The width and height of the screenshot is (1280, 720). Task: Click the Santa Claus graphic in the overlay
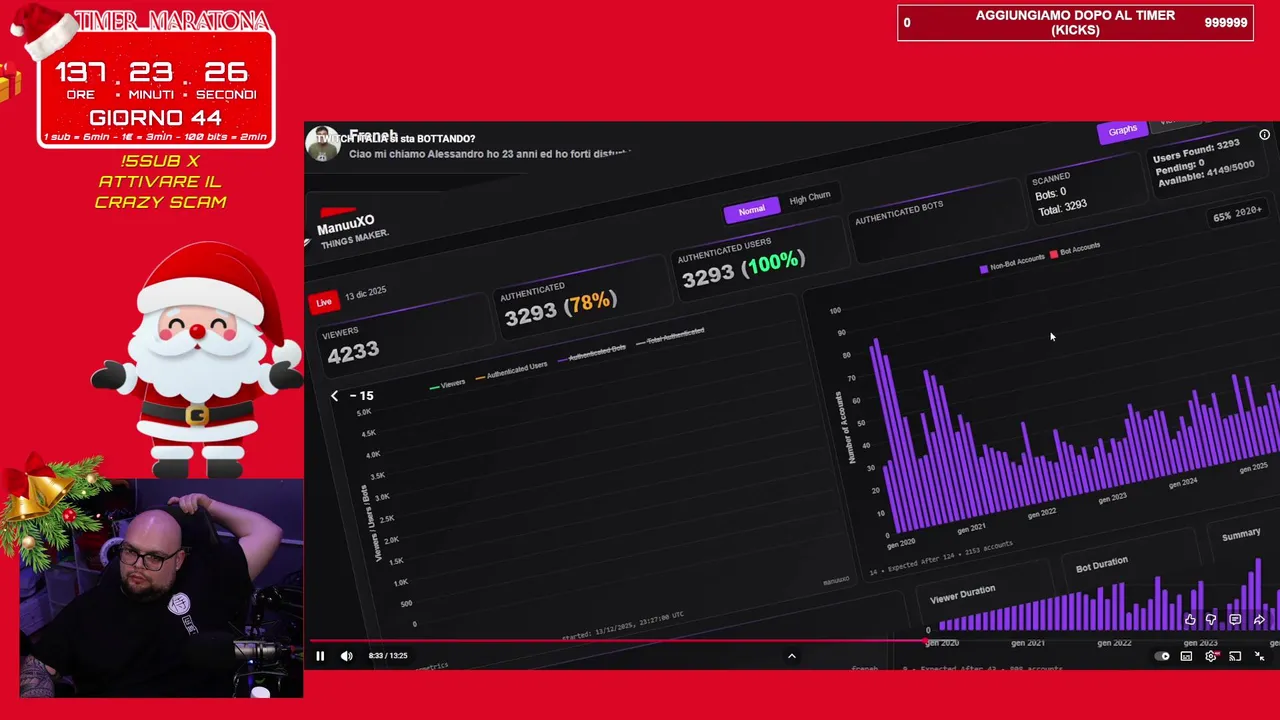pyautogui.click(x=197, y=360)
